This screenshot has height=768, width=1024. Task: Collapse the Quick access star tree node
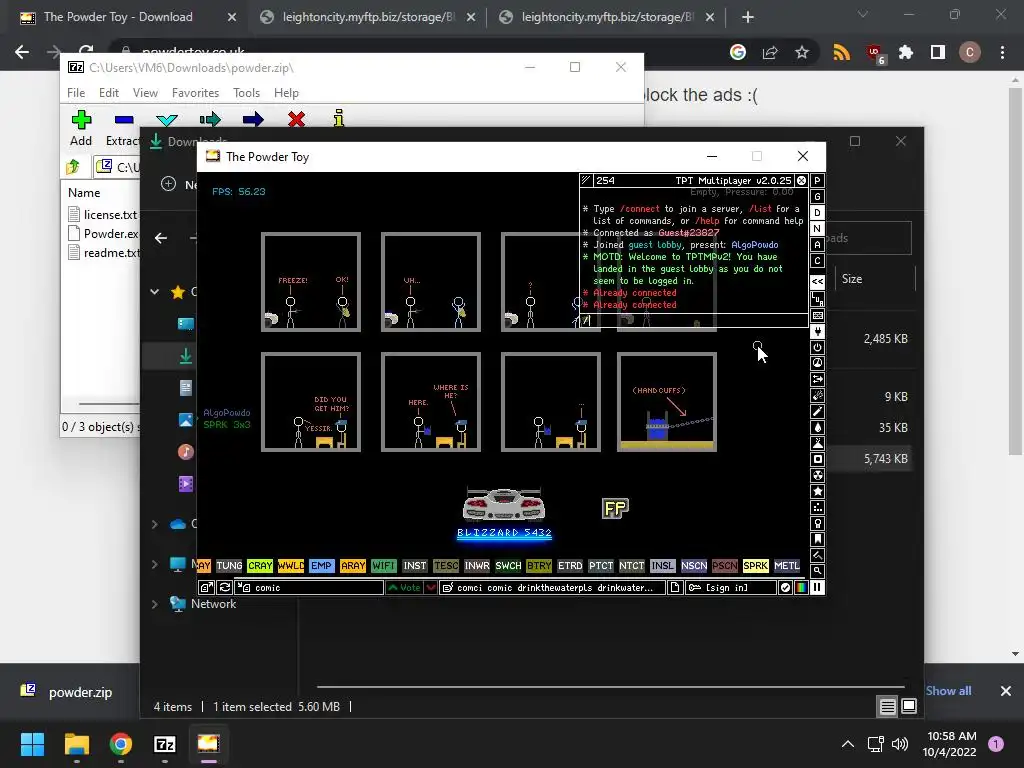pyautogui.click(x=155, y=292)
